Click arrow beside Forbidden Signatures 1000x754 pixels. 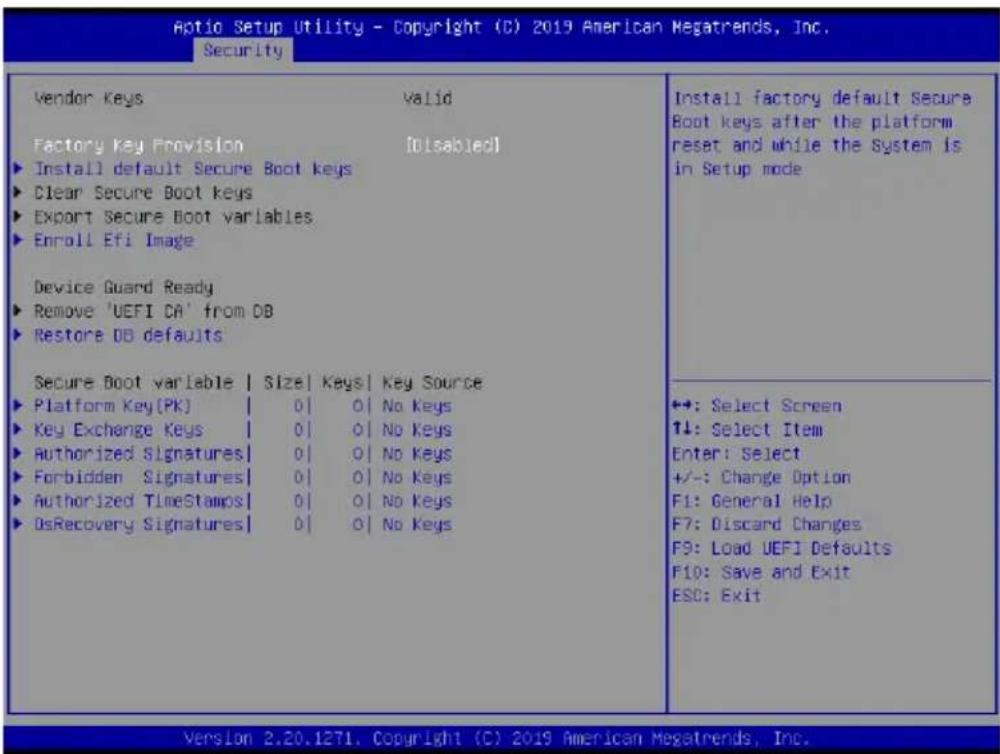coord(18,477)
